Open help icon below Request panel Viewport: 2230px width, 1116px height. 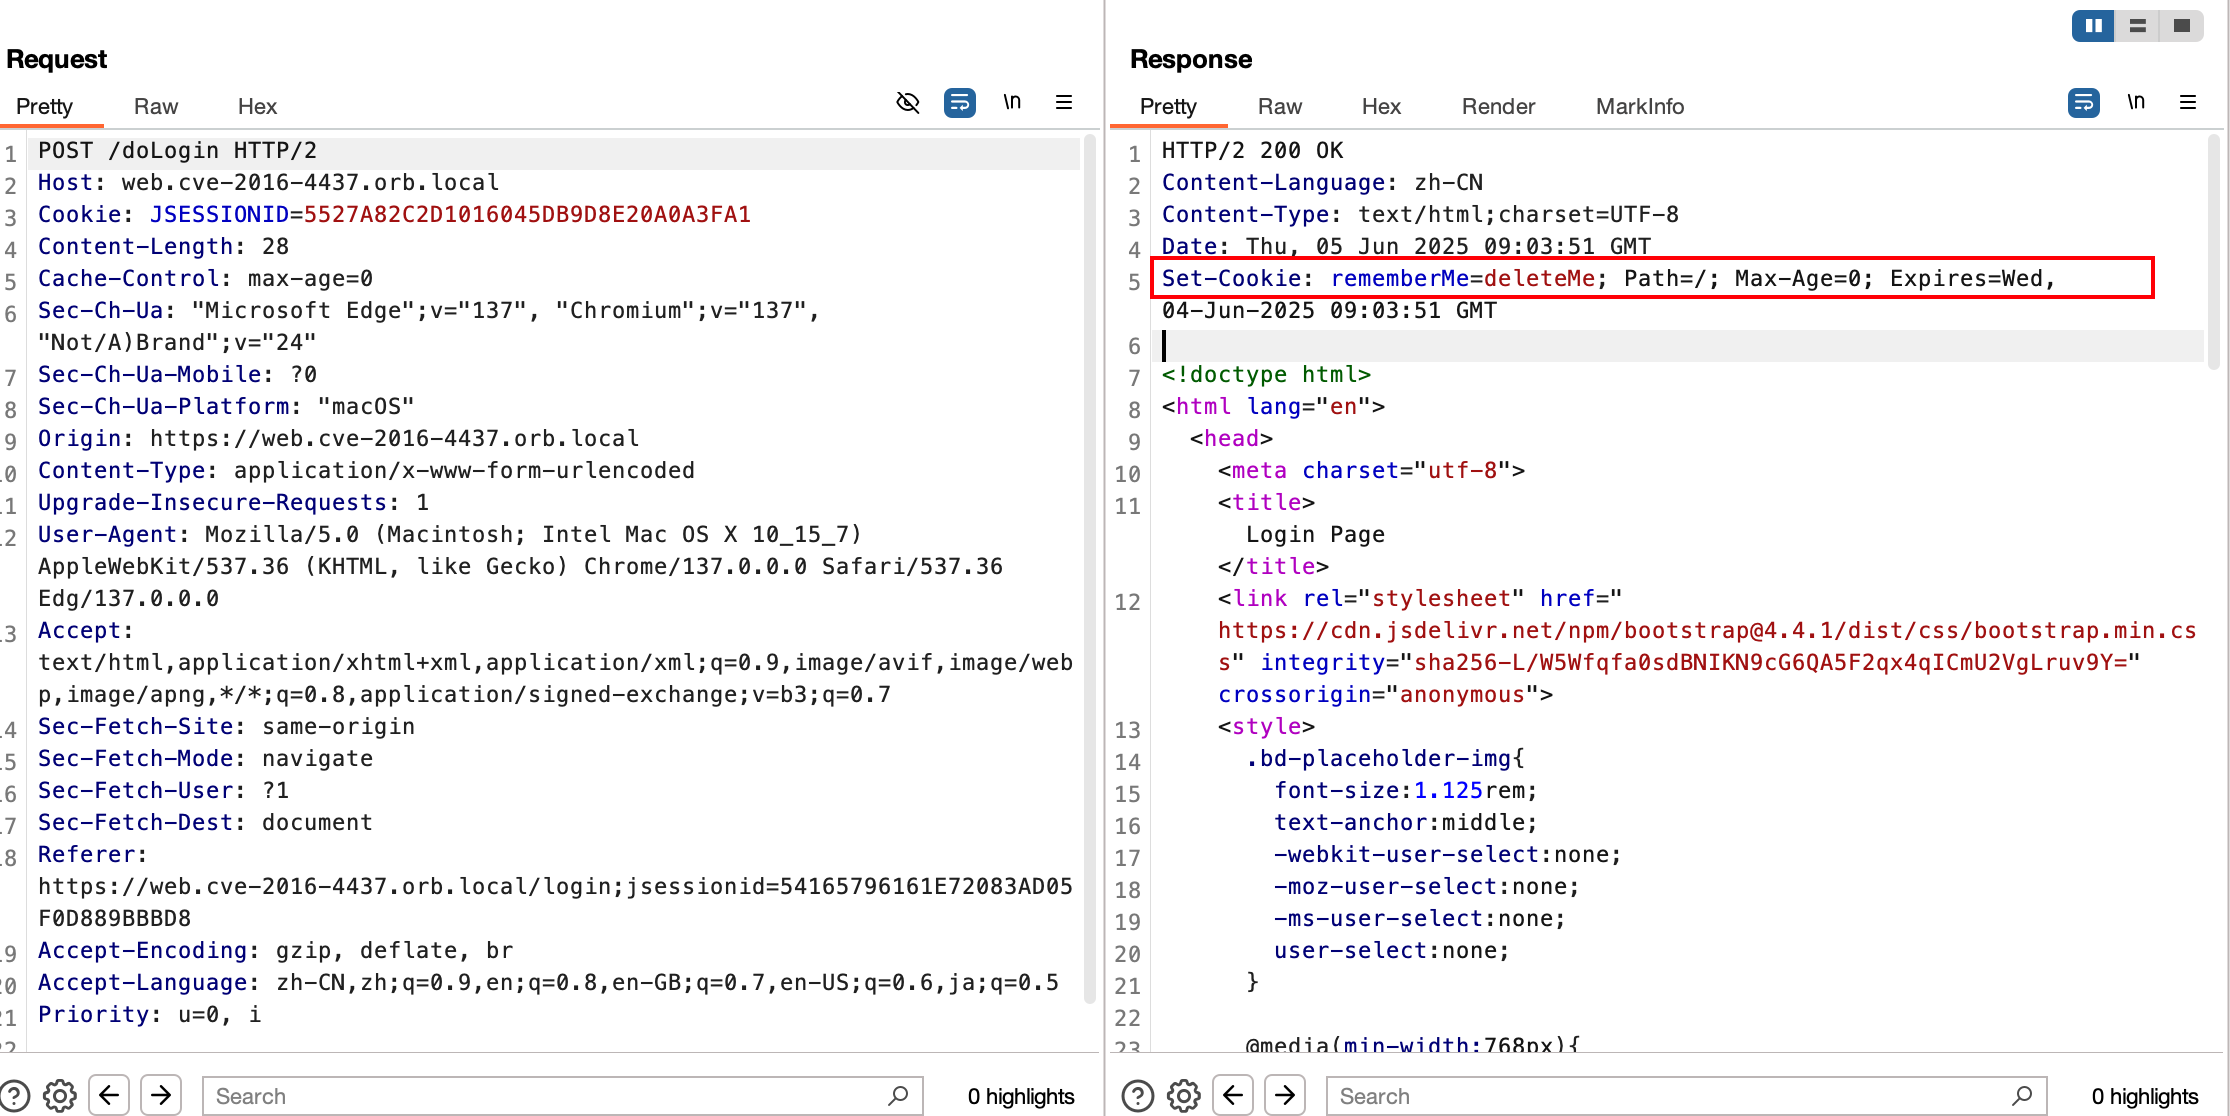[14, 1096]
